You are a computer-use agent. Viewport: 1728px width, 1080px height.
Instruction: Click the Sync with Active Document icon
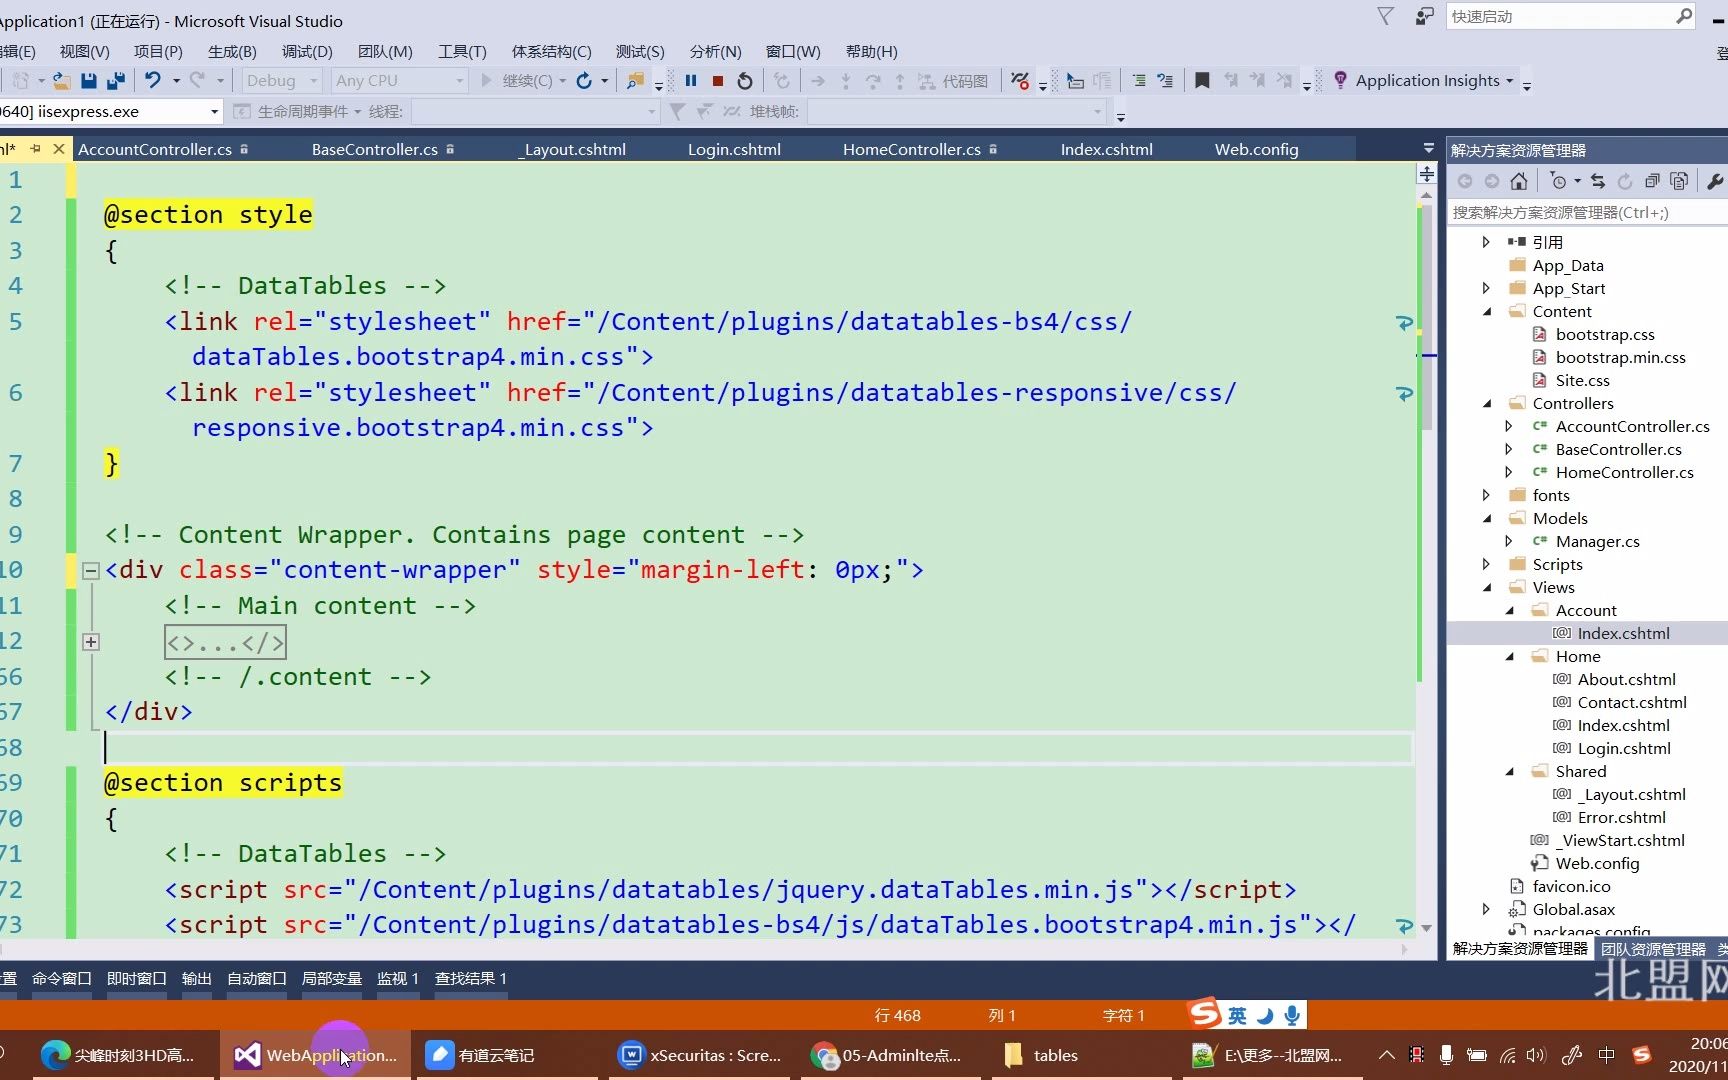[1598, 181]
